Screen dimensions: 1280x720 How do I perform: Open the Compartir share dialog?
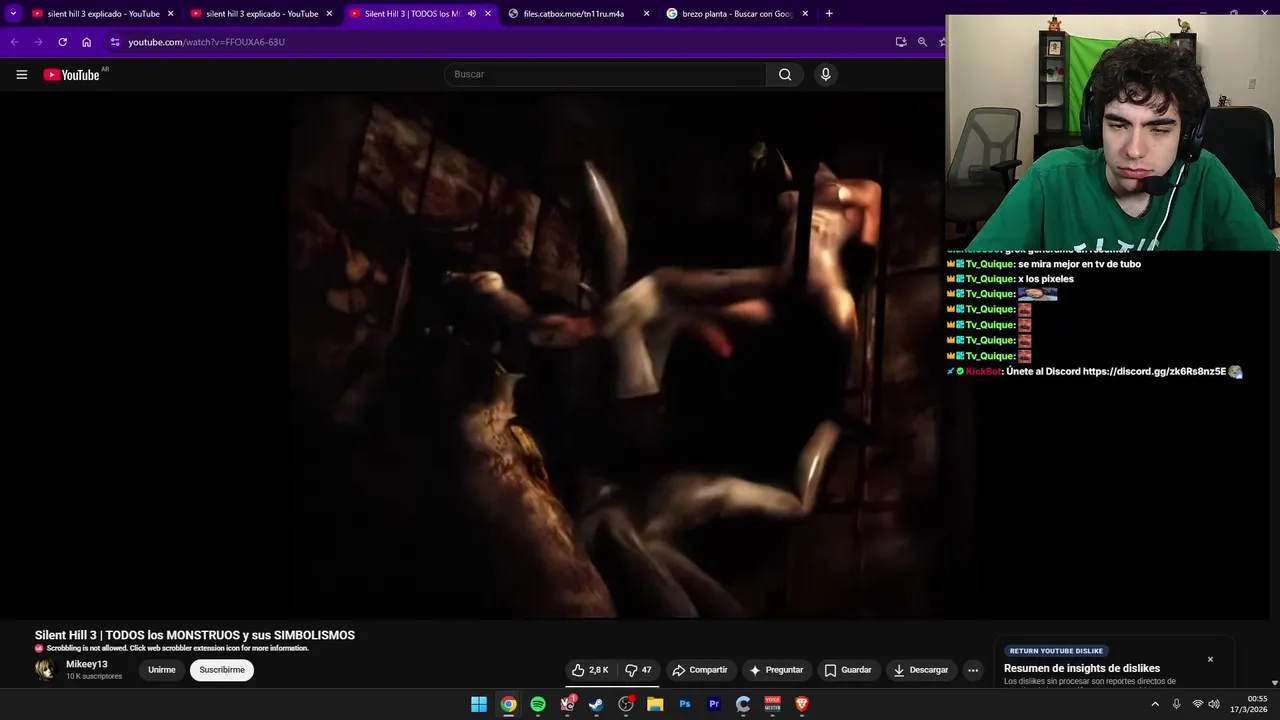pos(700,670)
